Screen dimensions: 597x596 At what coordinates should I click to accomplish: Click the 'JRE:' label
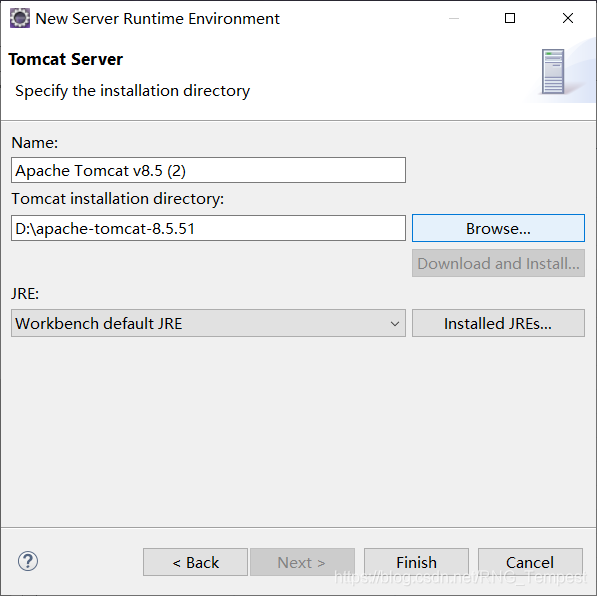pos(25,294)
